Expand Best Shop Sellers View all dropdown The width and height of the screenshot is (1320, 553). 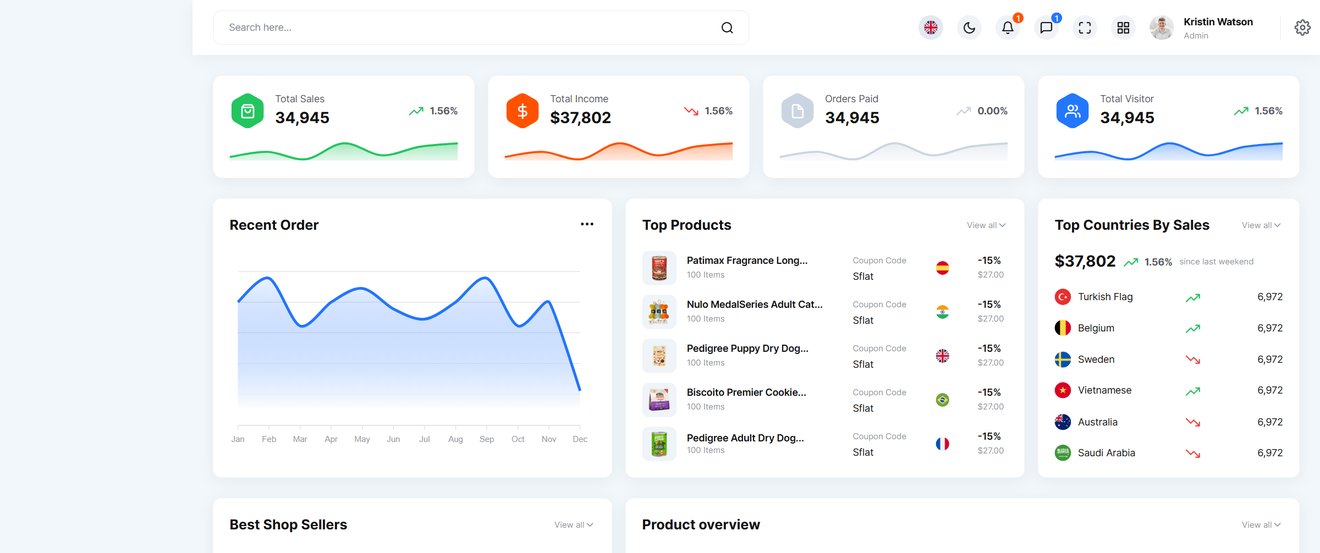coord(574,524)
